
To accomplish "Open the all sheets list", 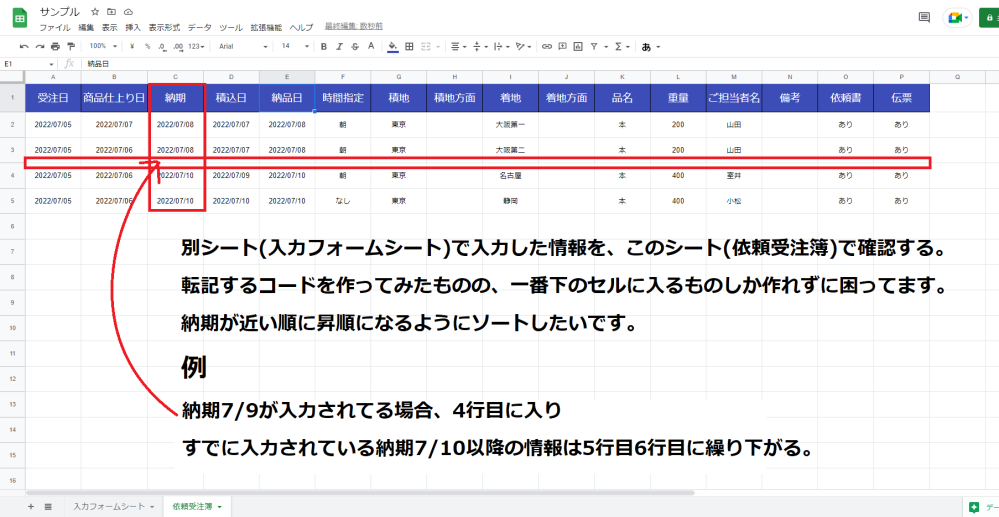I will click(x=48, y=507).
